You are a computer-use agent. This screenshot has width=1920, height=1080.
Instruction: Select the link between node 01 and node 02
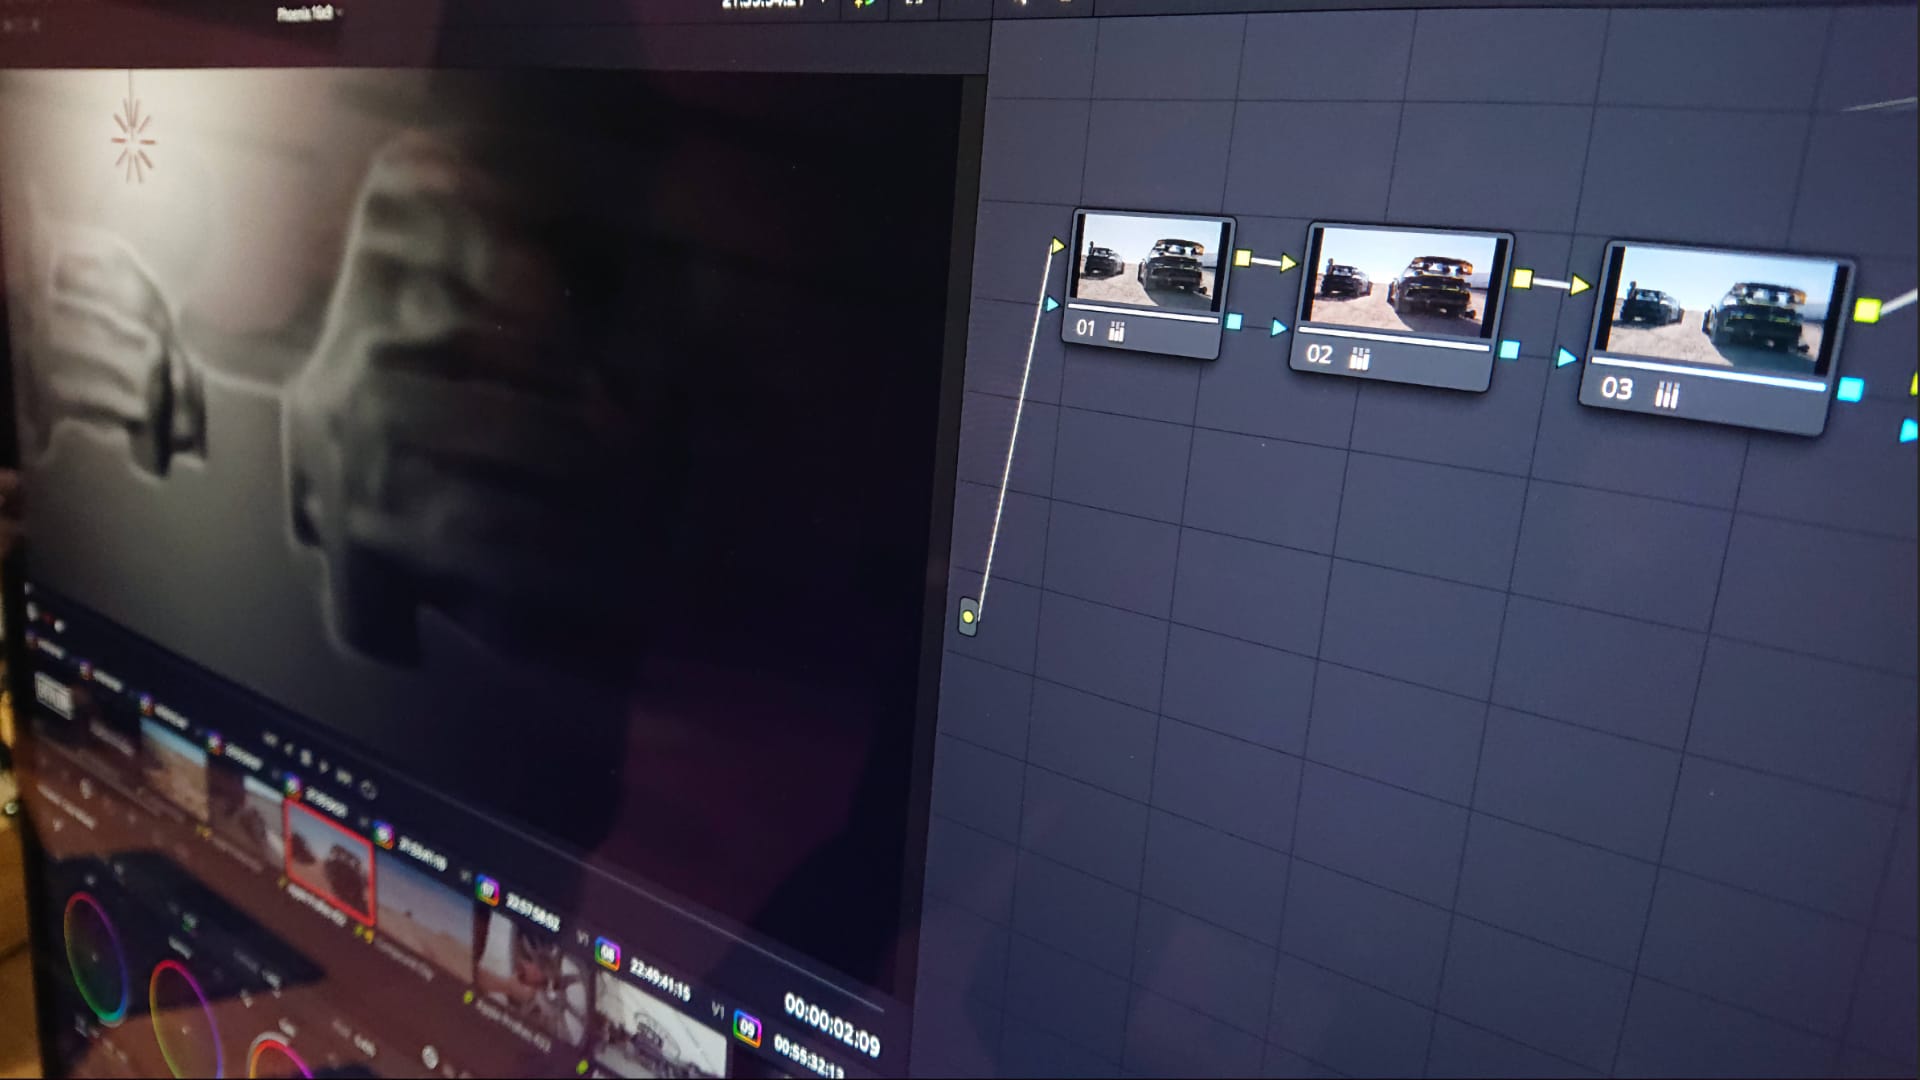point(1265,261)
